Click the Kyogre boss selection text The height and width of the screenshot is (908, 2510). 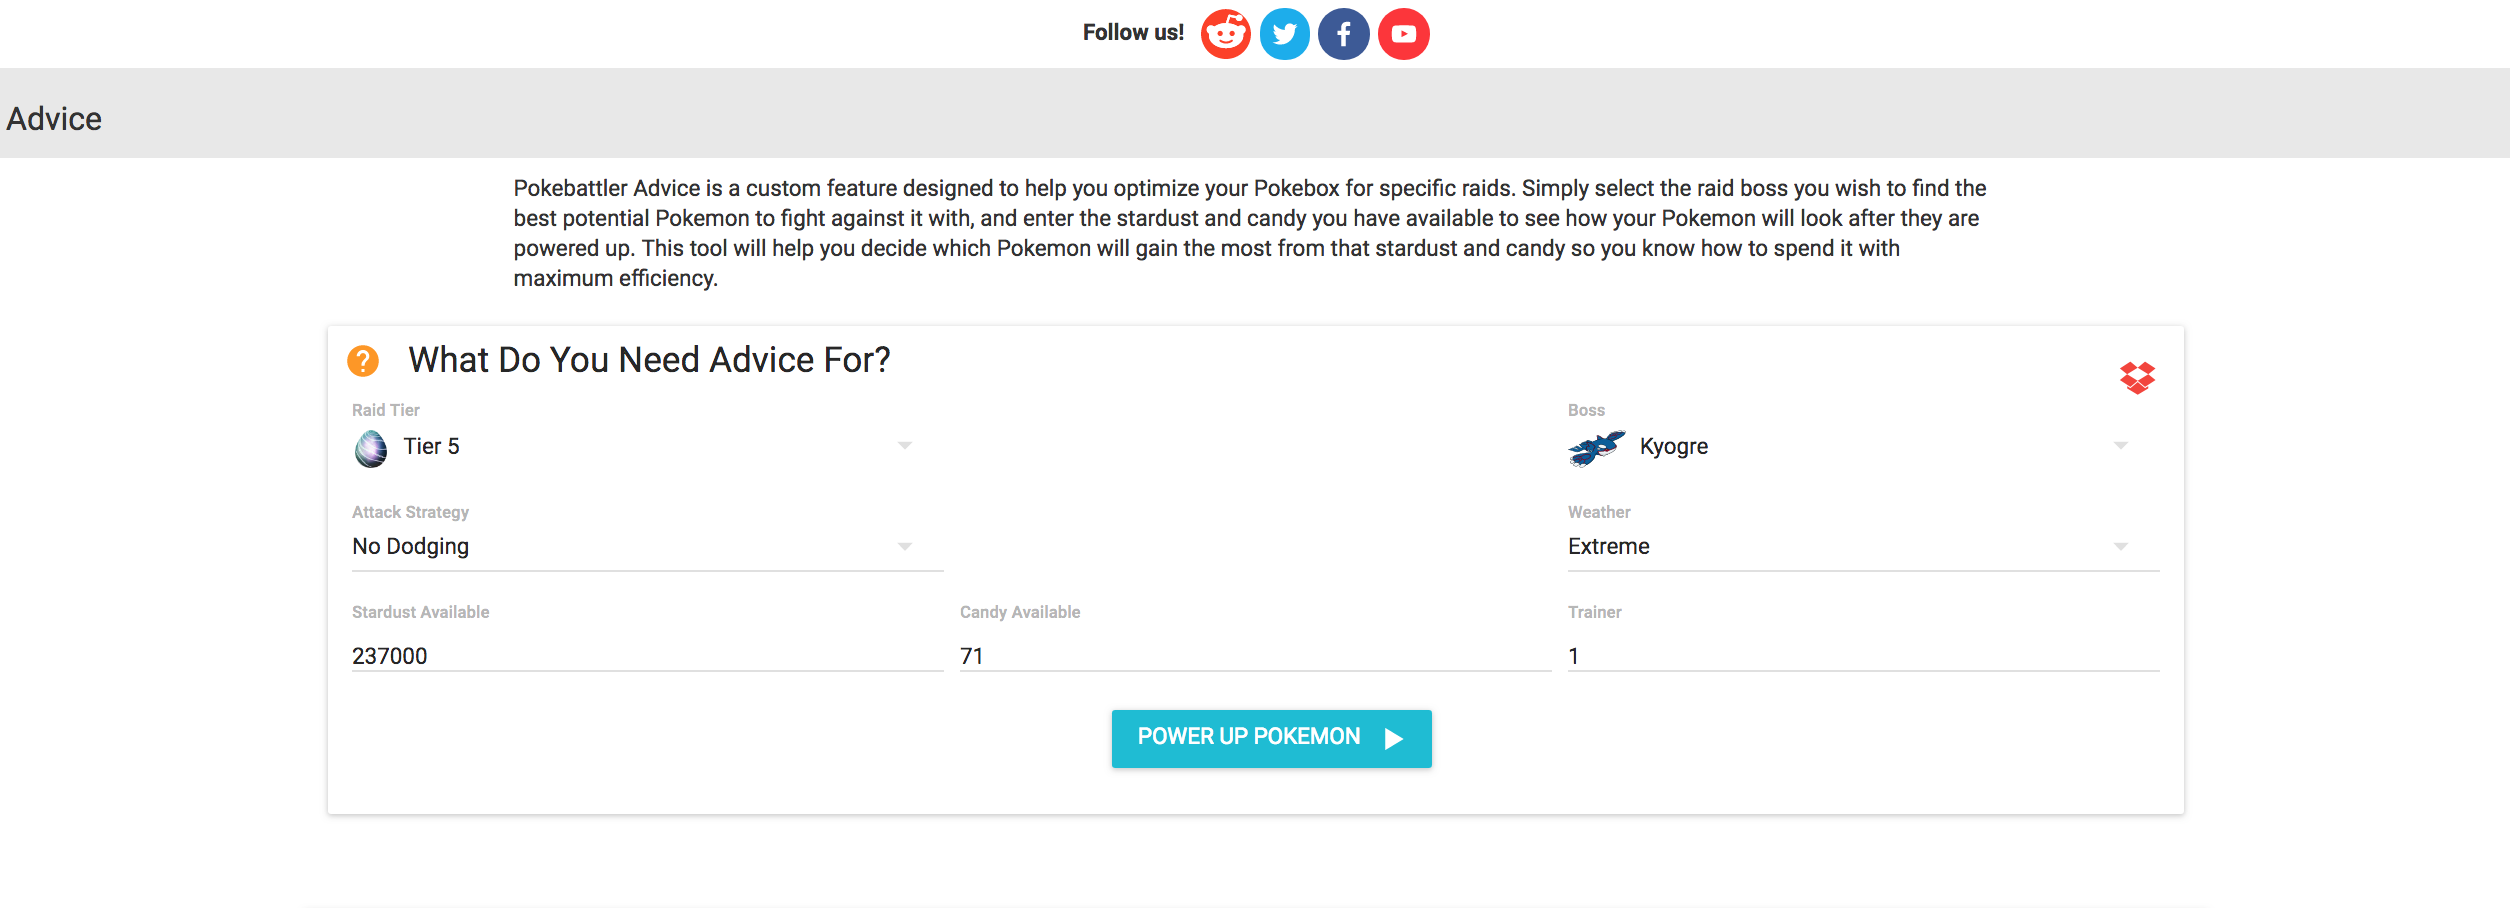tap(1674, 447)
